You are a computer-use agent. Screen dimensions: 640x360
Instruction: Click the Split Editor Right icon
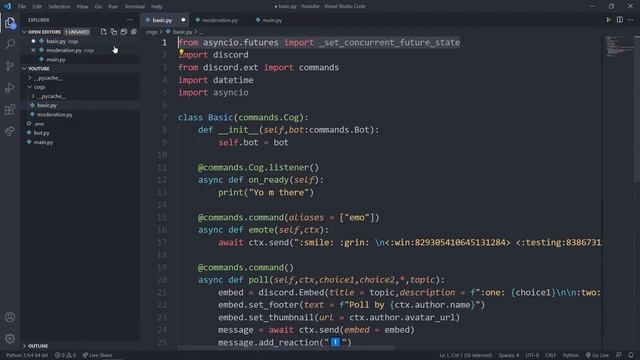620,20
